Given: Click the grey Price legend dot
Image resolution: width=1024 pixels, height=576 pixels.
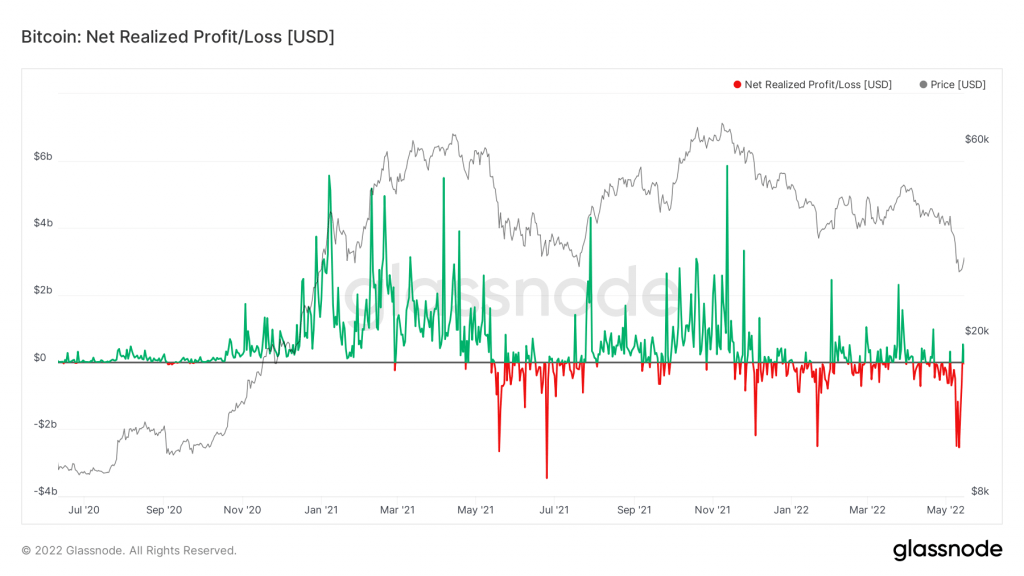Looking at the screenshot, I should (923, 85).
